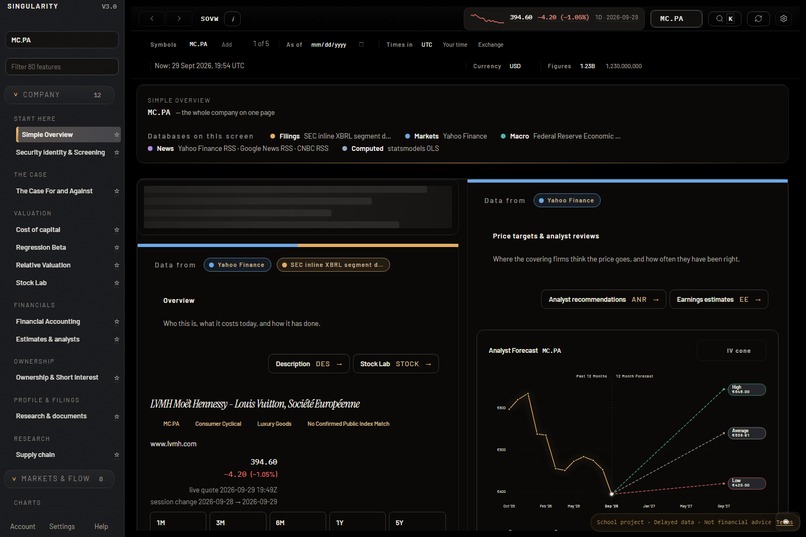Select the 1M chart range
Image resolution: width=806 pixels, height=537 pixels.
178,522
